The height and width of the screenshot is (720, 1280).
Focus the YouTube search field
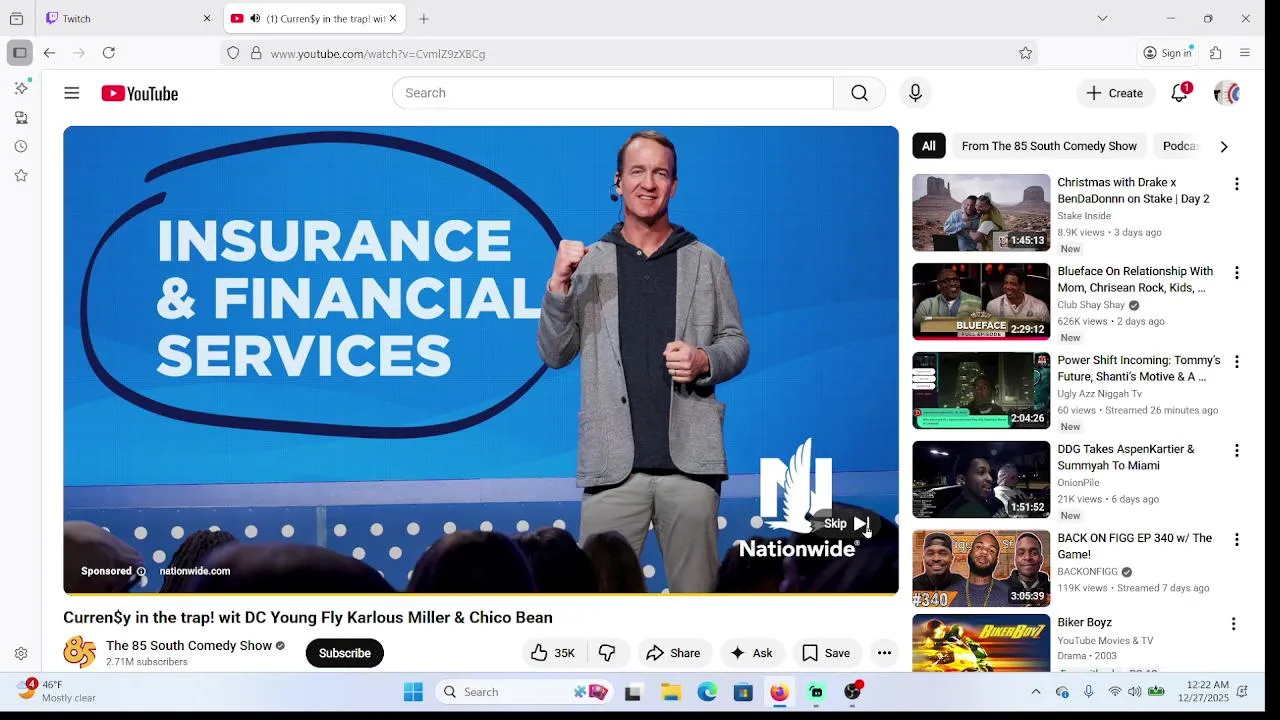[x=613, y=93]
